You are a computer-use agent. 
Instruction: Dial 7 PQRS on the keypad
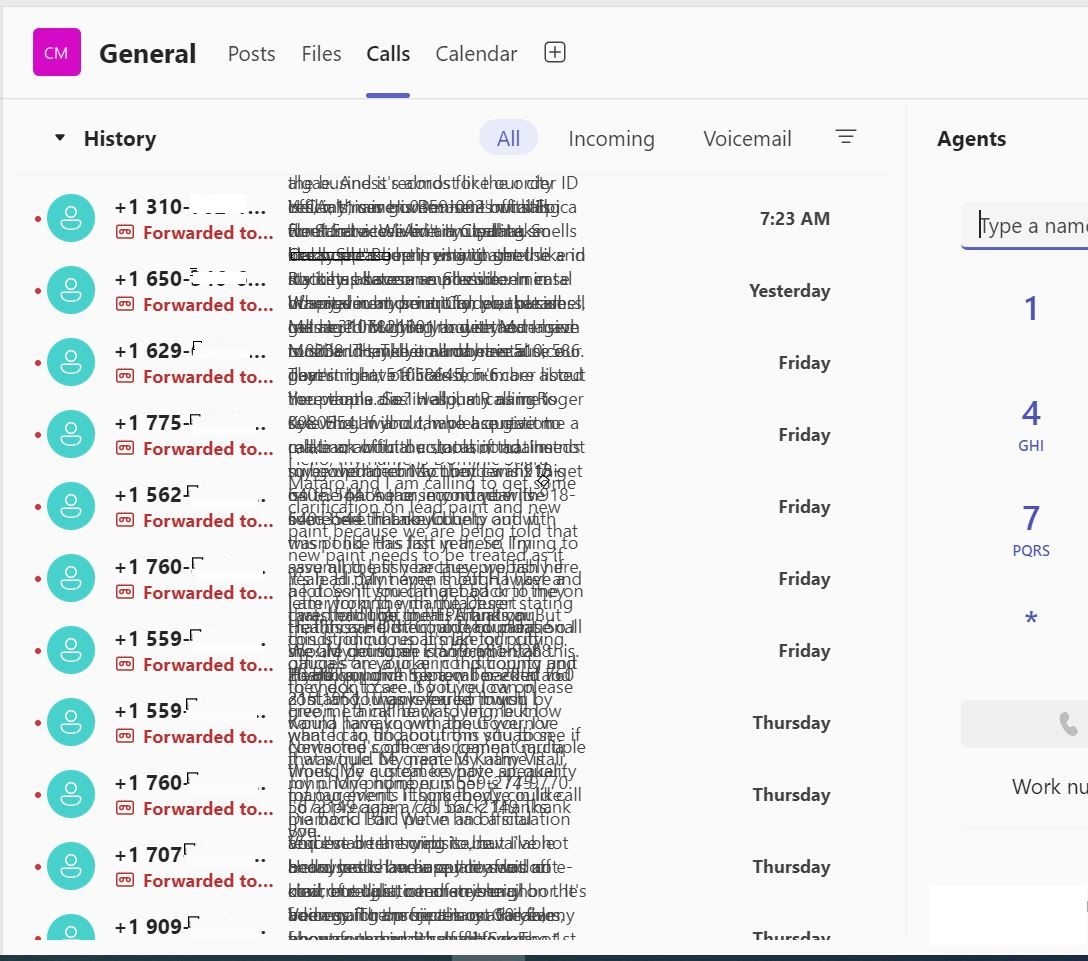point(1031,529)
